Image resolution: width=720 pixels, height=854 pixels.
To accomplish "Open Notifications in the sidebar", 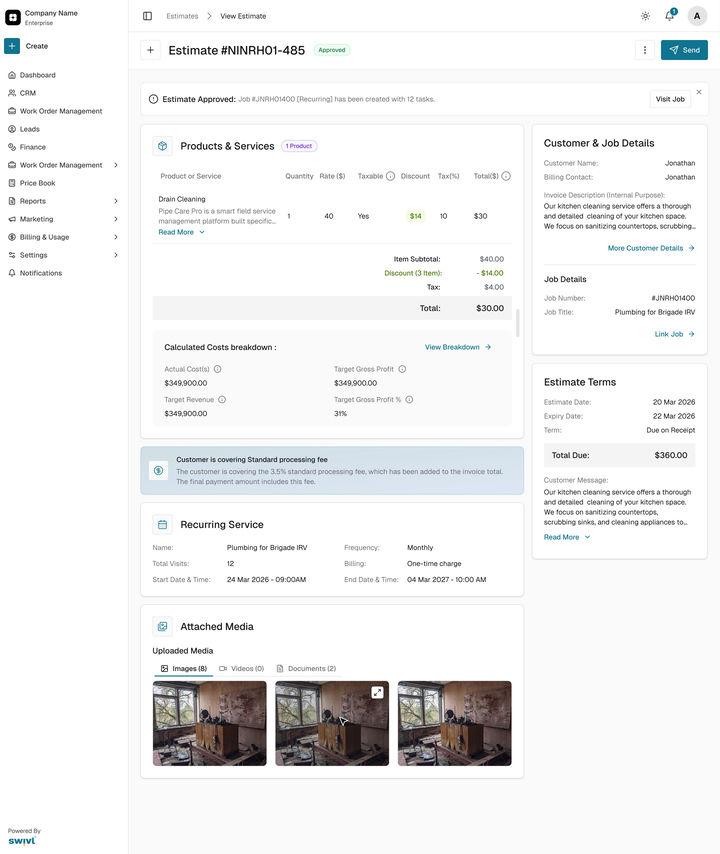I will point(41,273).
